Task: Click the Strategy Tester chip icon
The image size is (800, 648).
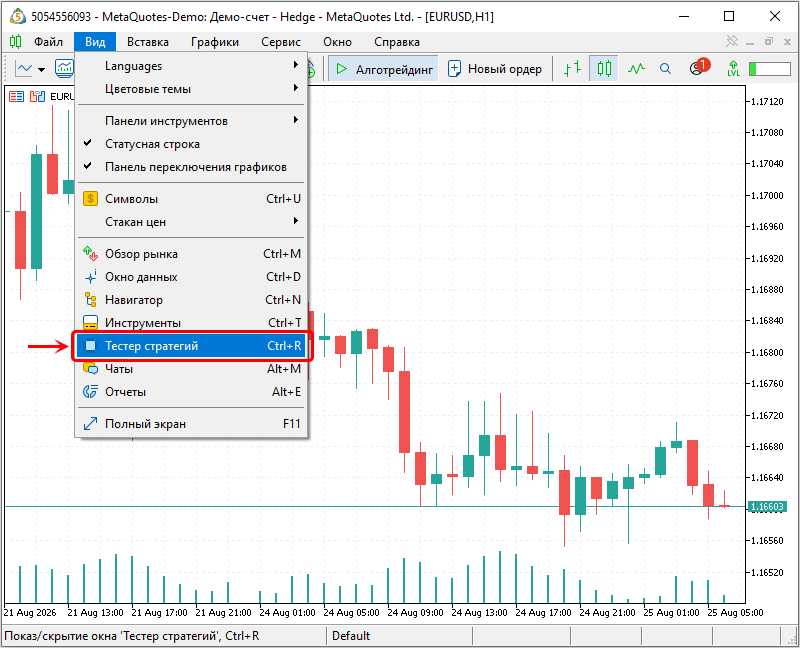Action: pyautogui.click(x=90, y=345)
